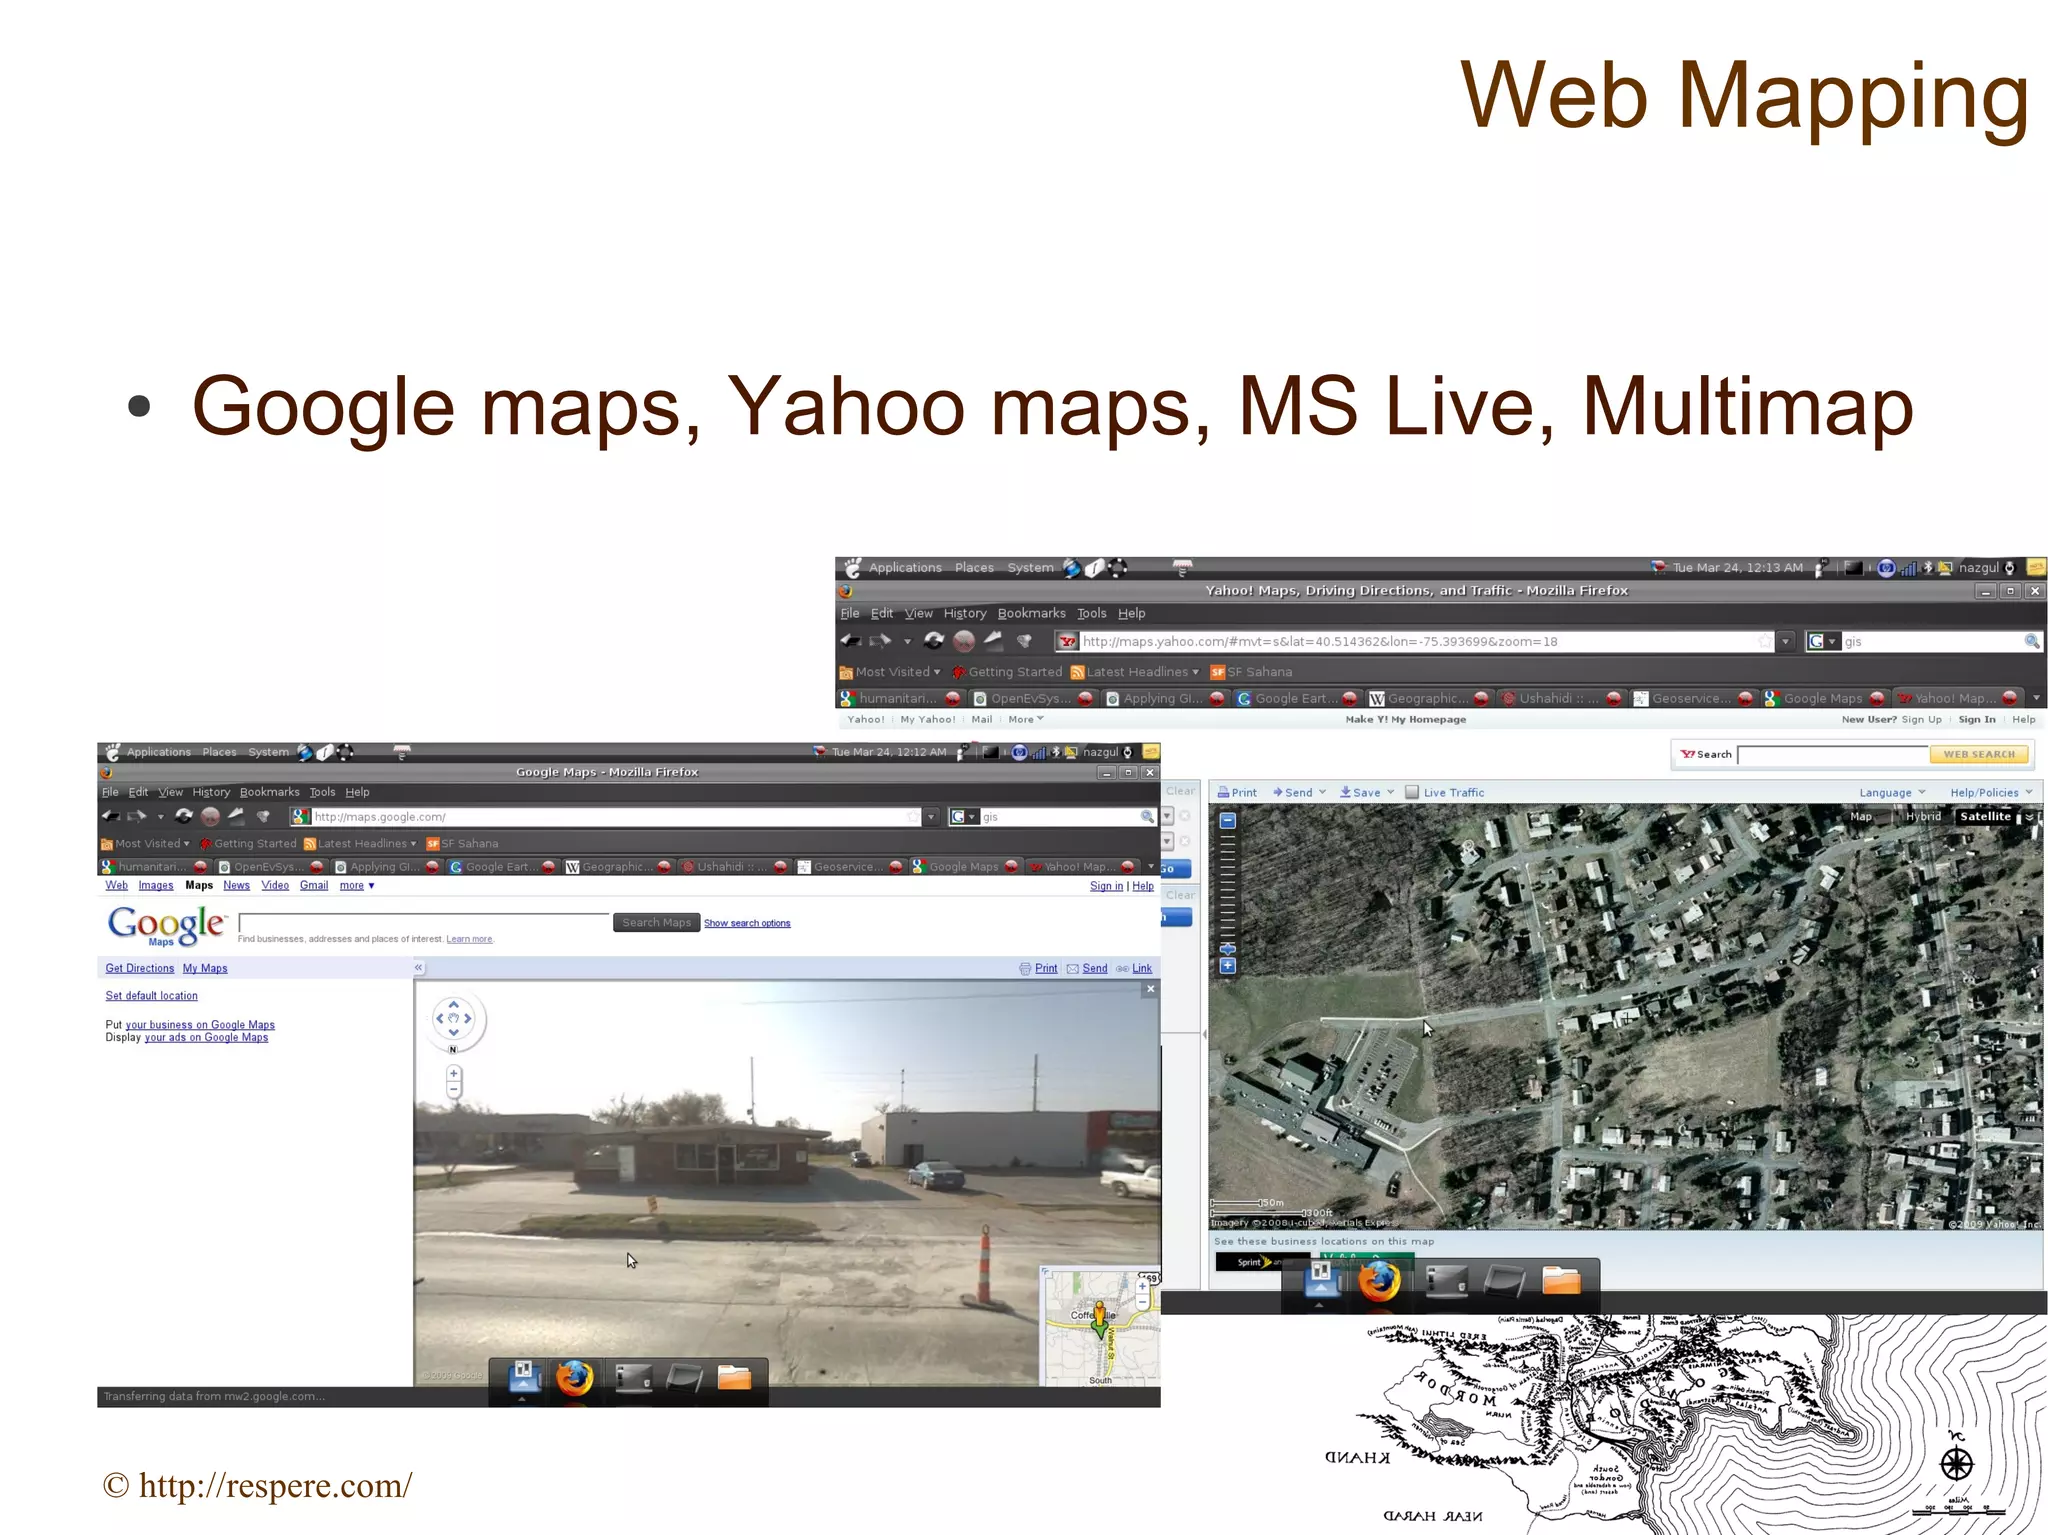Click SF Sahana bookmark in Yahoo window
Viewport: 2048px width, 1535px height.
tap(1251, 672)
